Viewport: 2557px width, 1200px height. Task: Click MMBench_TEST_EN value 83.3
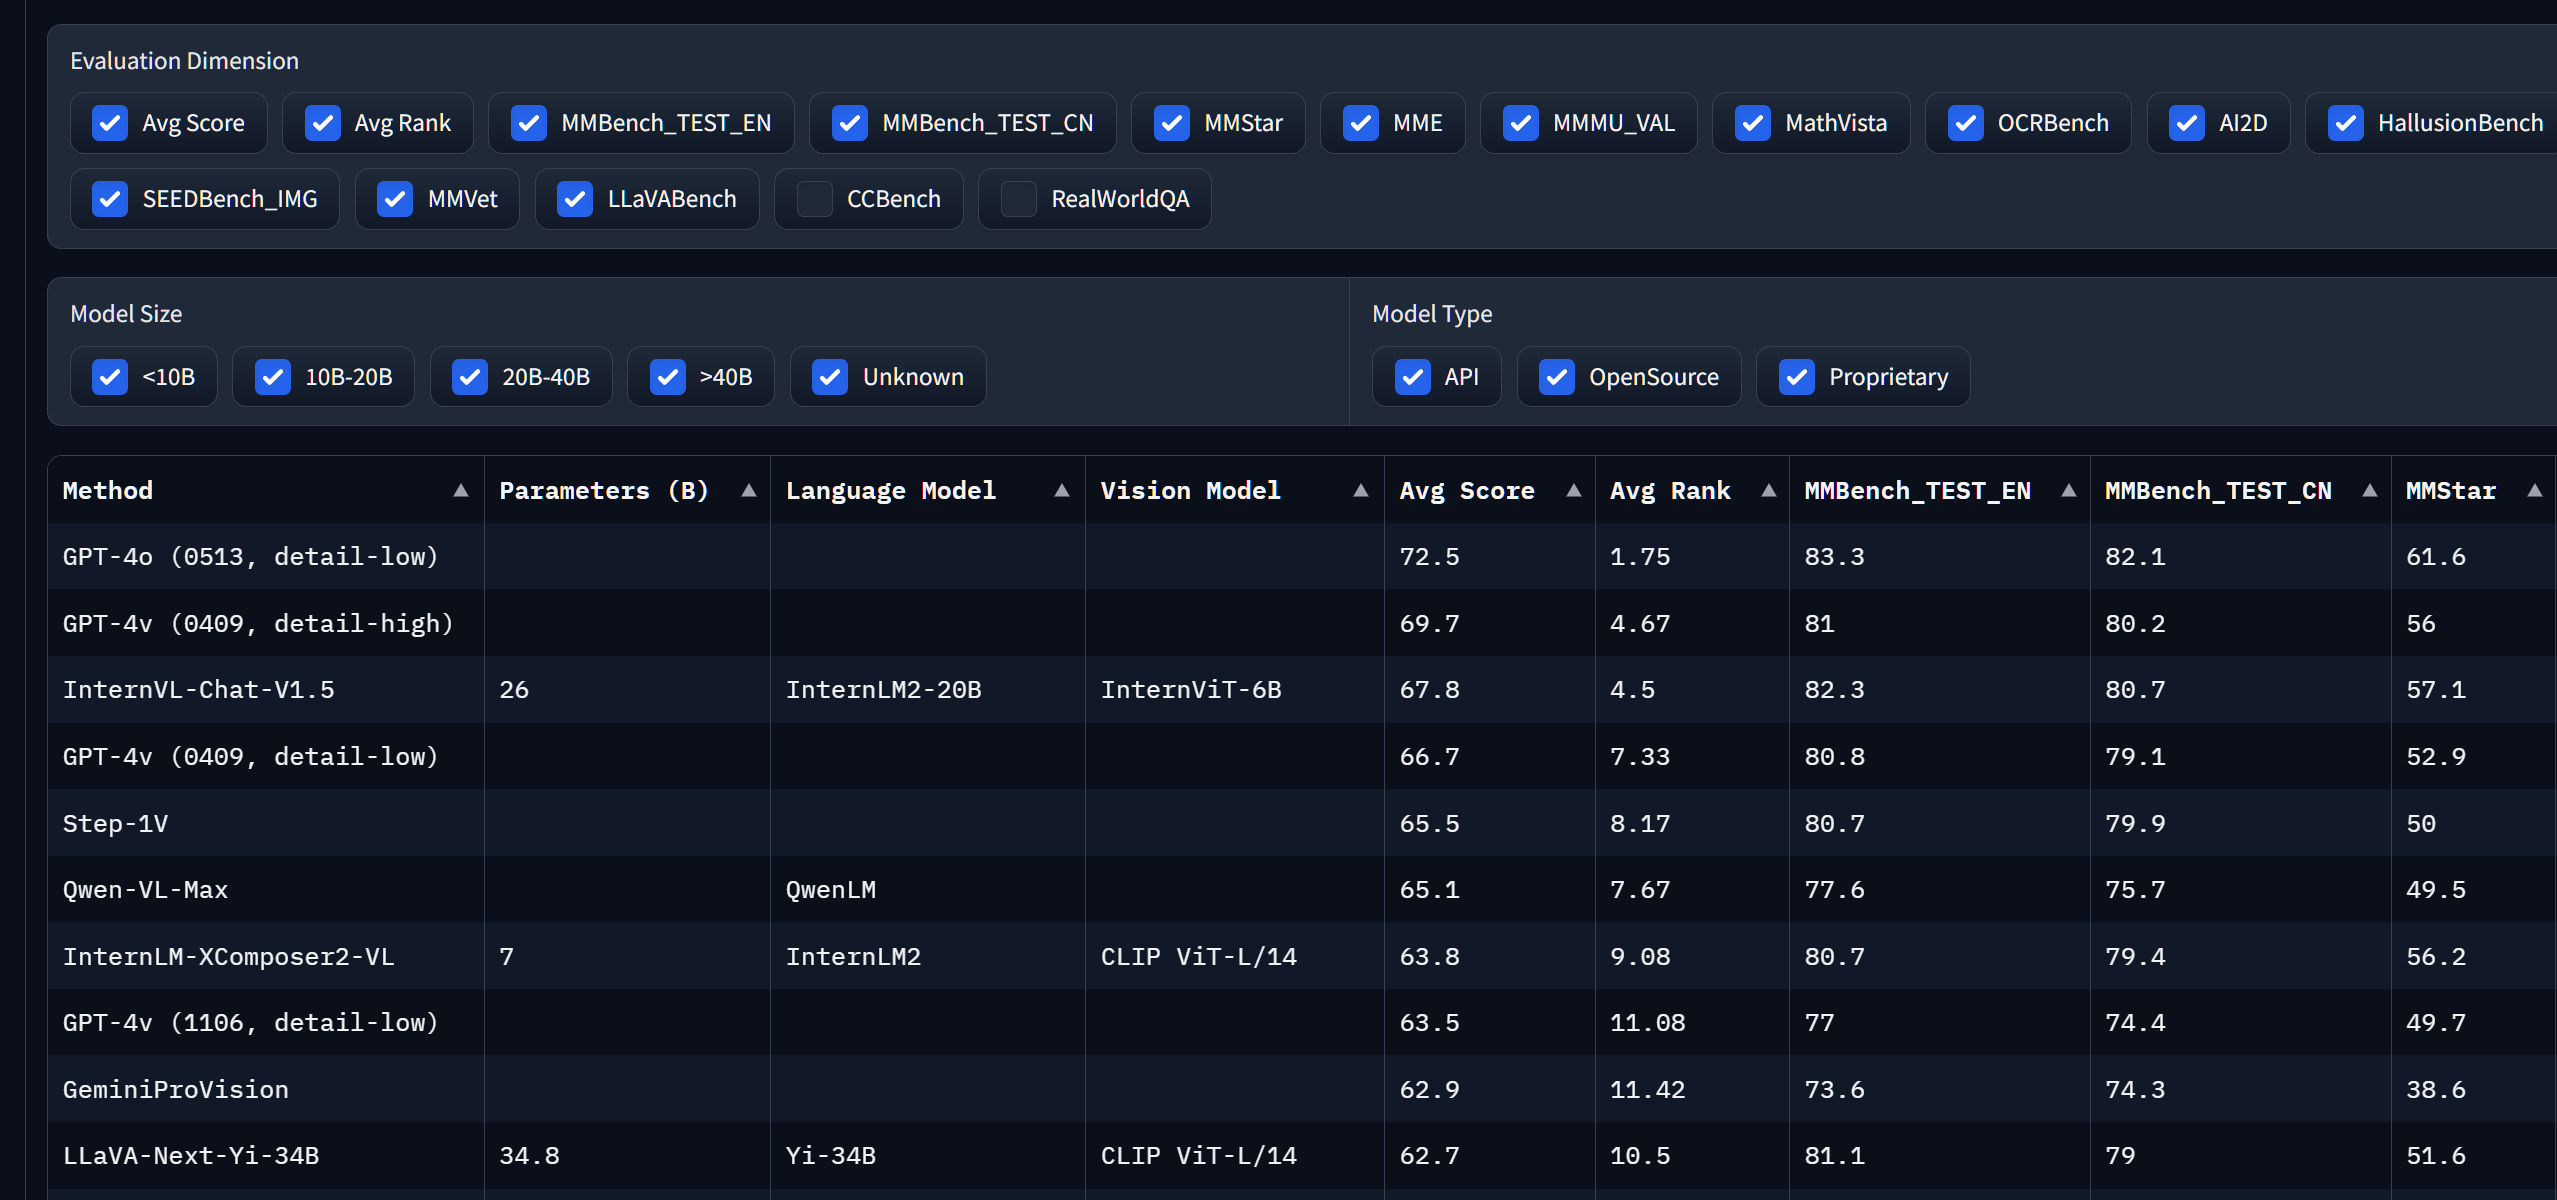1834,557
